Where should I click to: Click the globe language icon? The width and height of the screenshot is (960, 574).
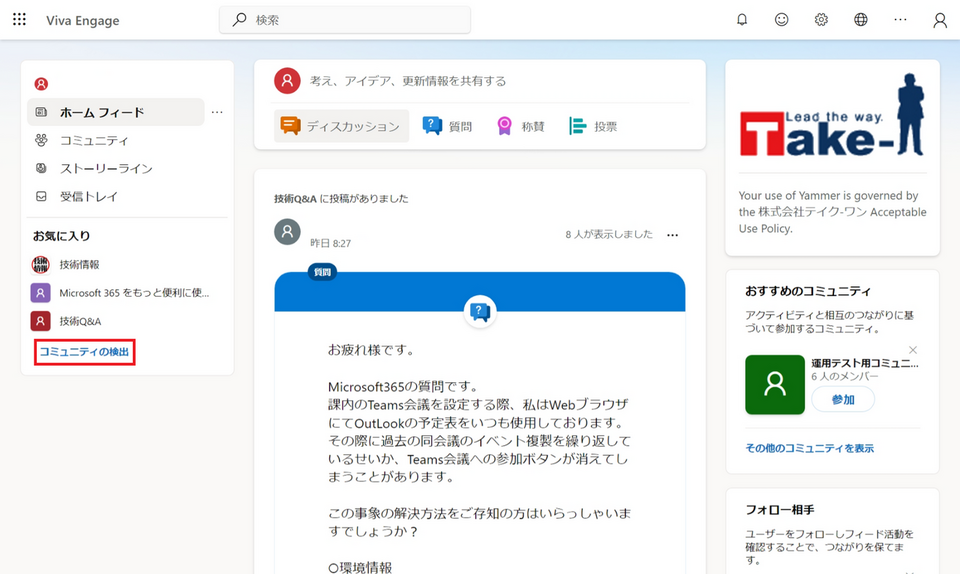click(x=861, y=20)
